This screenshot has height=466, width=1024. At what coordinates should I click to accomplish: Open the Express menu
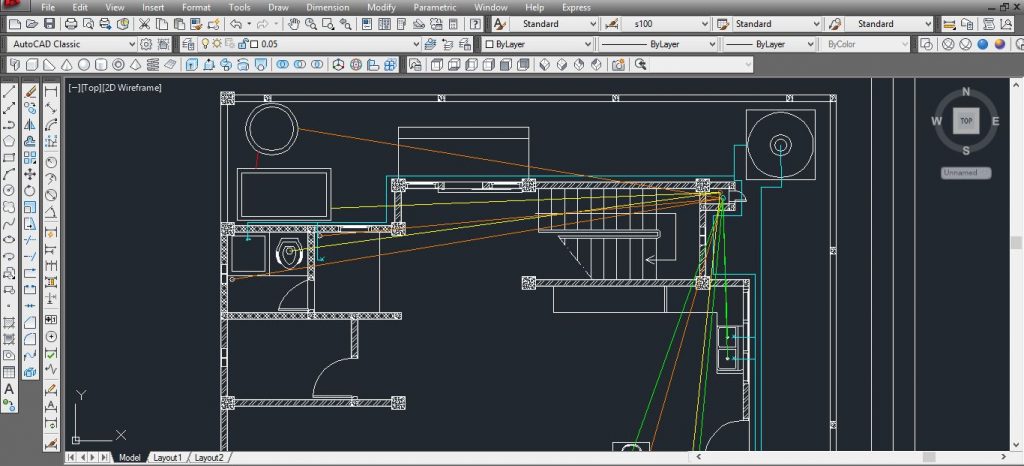point(576,7)
